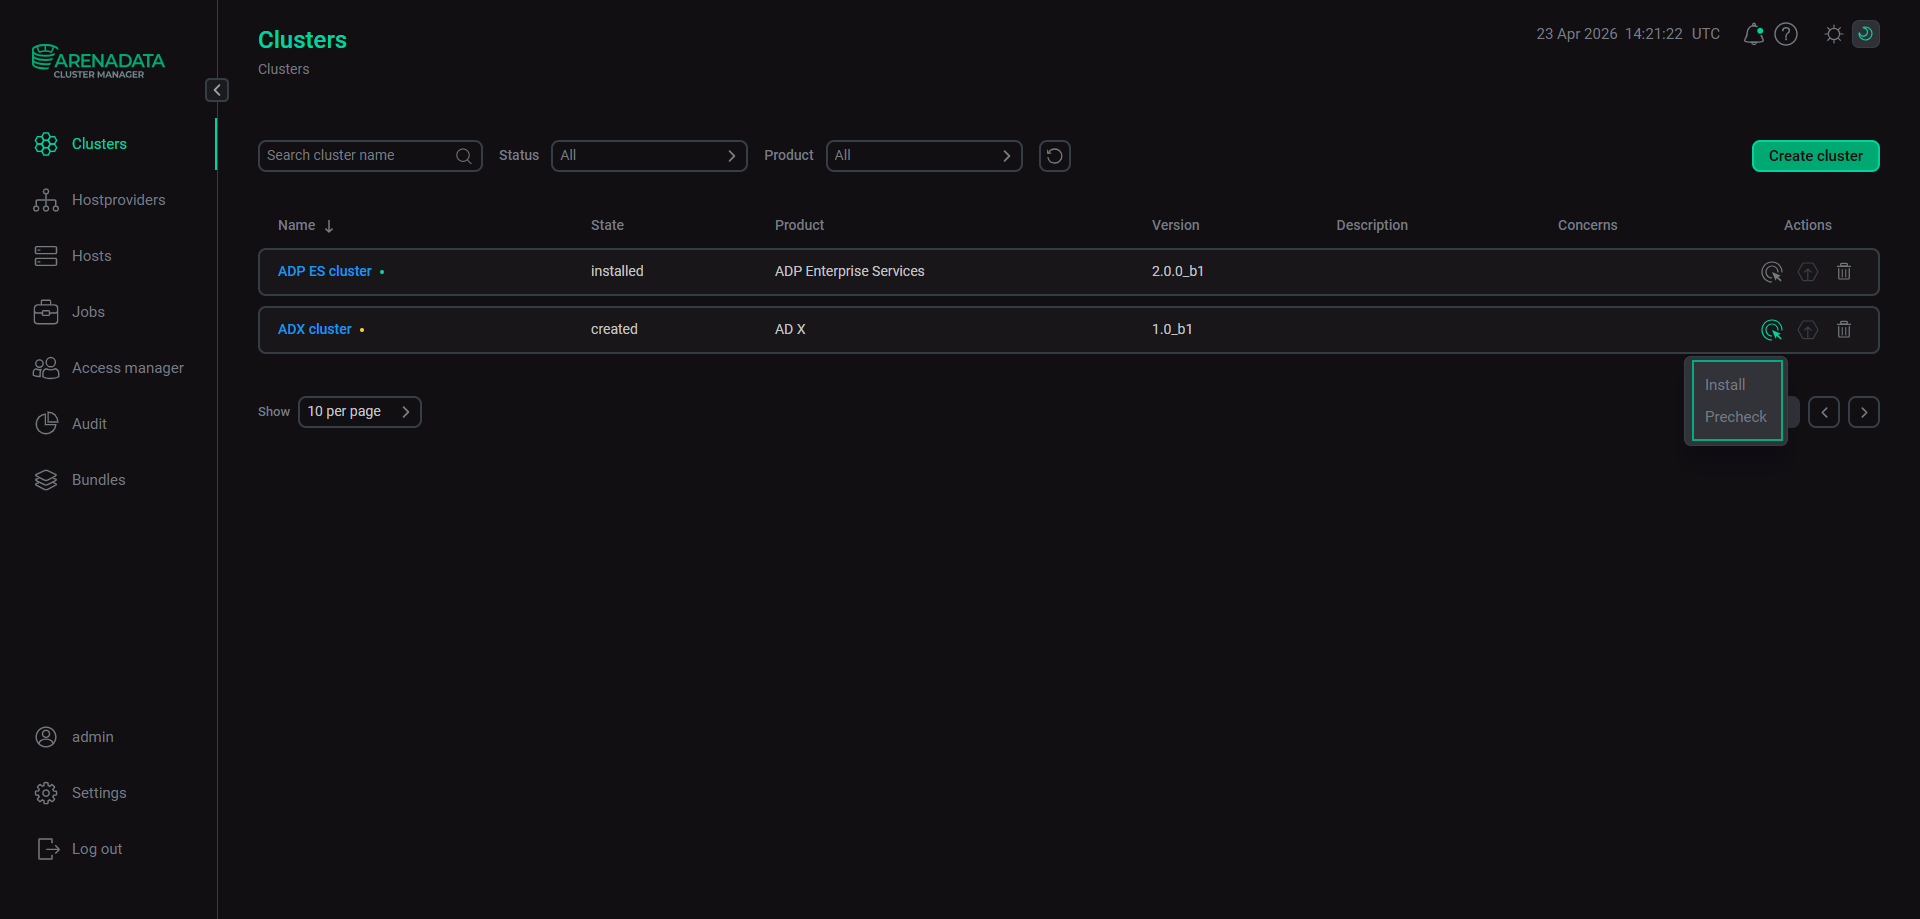Click the version "2.0.0_b1" cell
1920x919 pixels.
tap(1178, 272)
